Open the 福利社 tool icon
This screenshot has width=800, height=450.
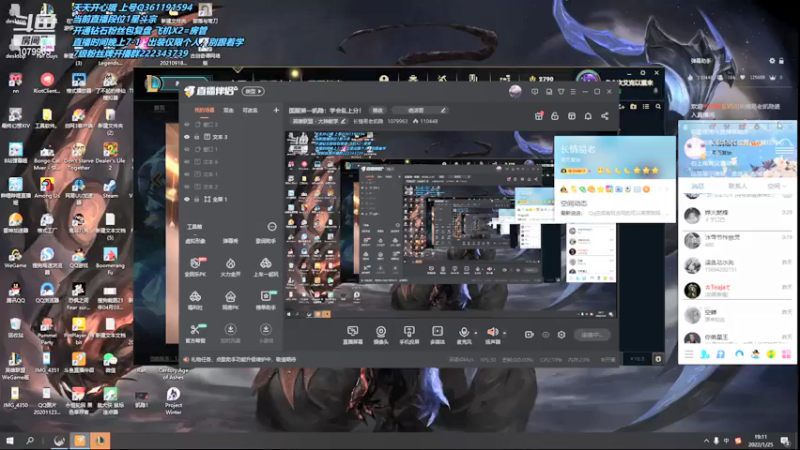(195, 296)
